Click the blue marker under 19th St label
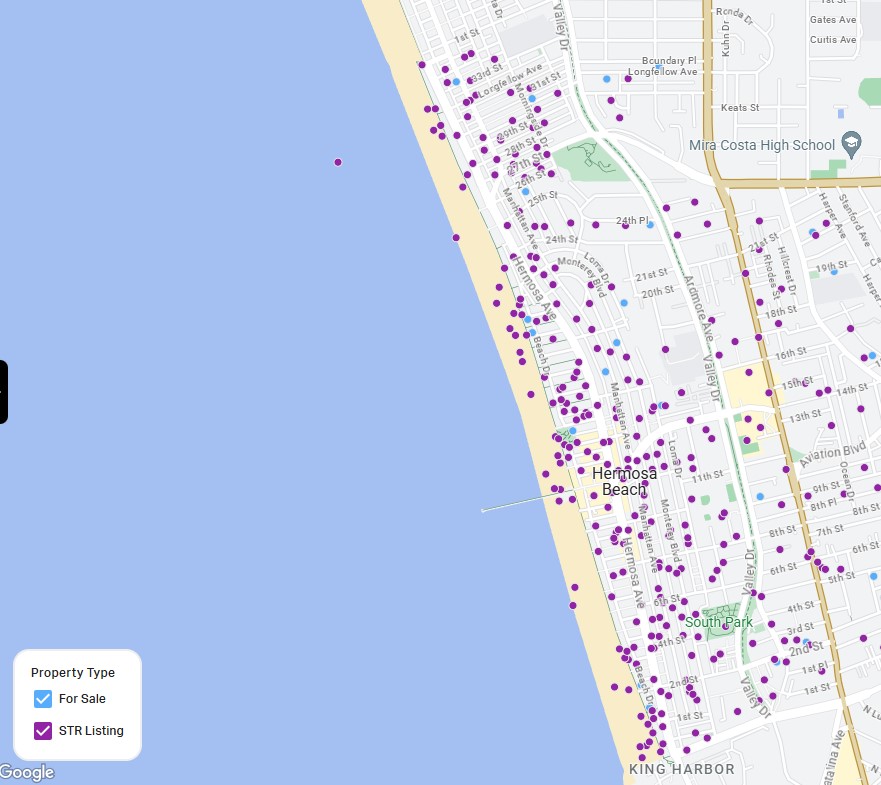881x785 pixels. point(834,272)
